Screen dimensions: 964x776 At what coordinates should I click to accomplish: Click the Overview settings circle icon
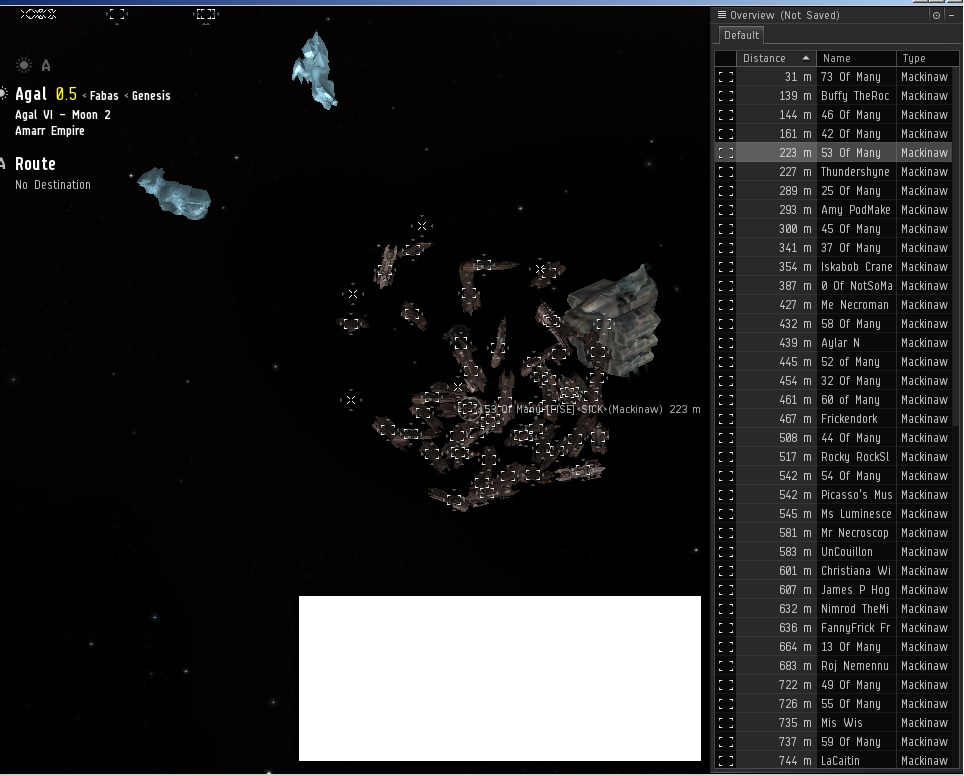936,15
